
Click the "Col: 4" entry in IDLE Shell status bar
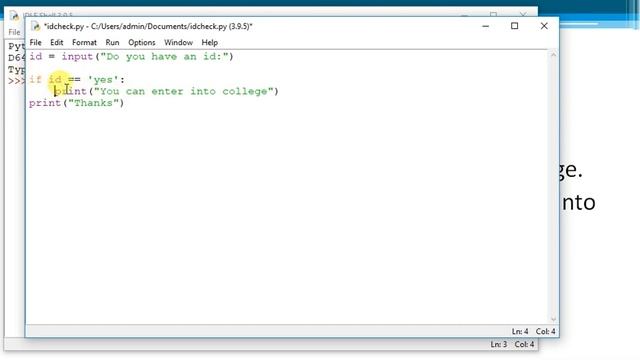(x=524, y=344)
